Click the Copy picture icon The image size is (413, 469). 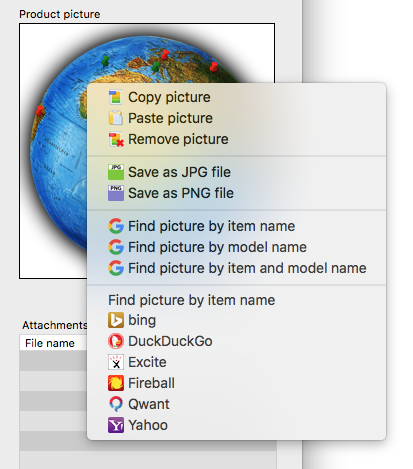click(x=116, y=97)
